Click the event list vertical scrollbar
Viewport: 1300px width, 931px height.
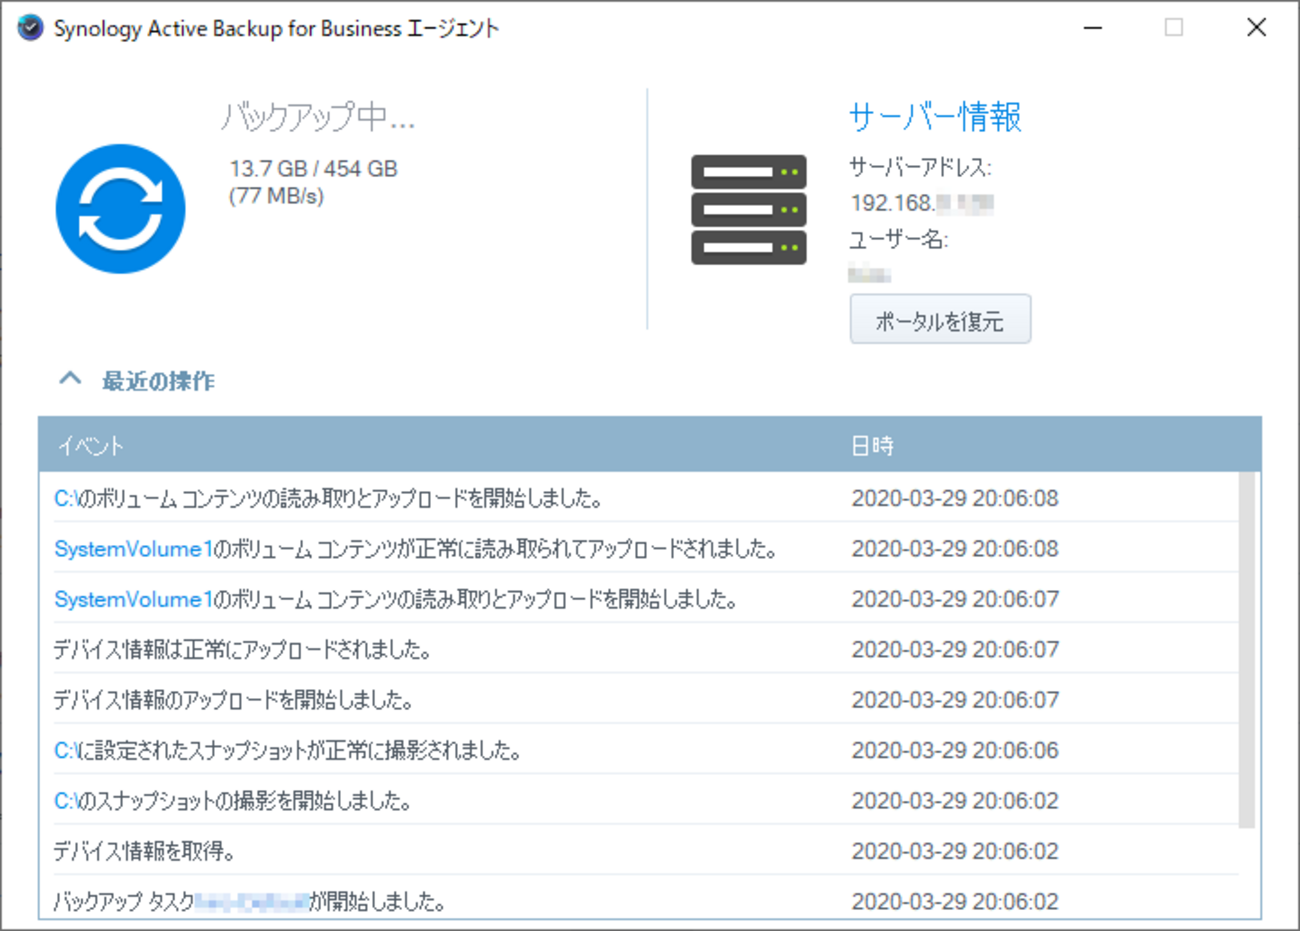[x=1247, y=650]
